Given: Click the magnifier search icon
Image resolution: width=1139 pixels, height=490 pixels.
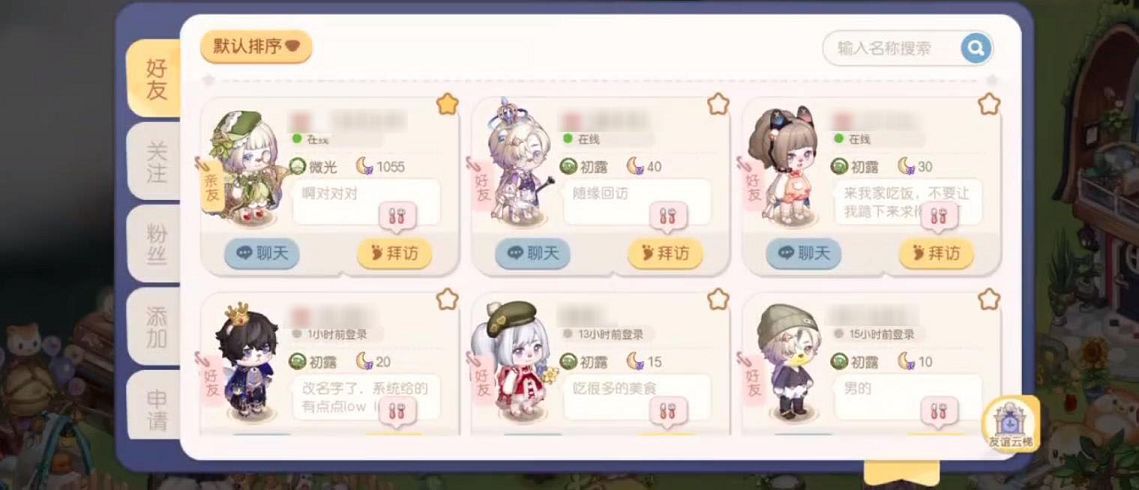Looking at the screenshot, I should click(976, 49).
